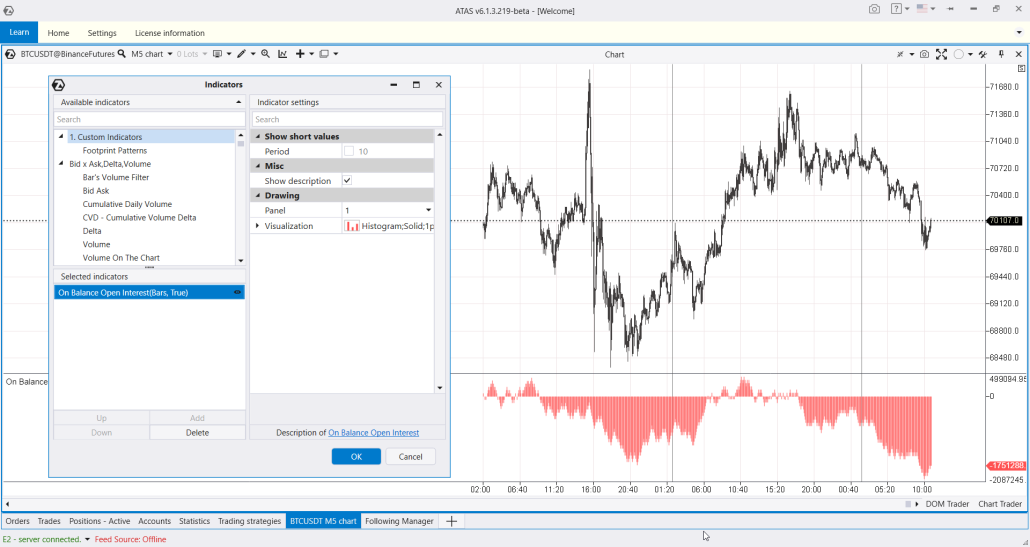Click the Chart Trader button
1030x547 pixels.
tap(1000, 504)
